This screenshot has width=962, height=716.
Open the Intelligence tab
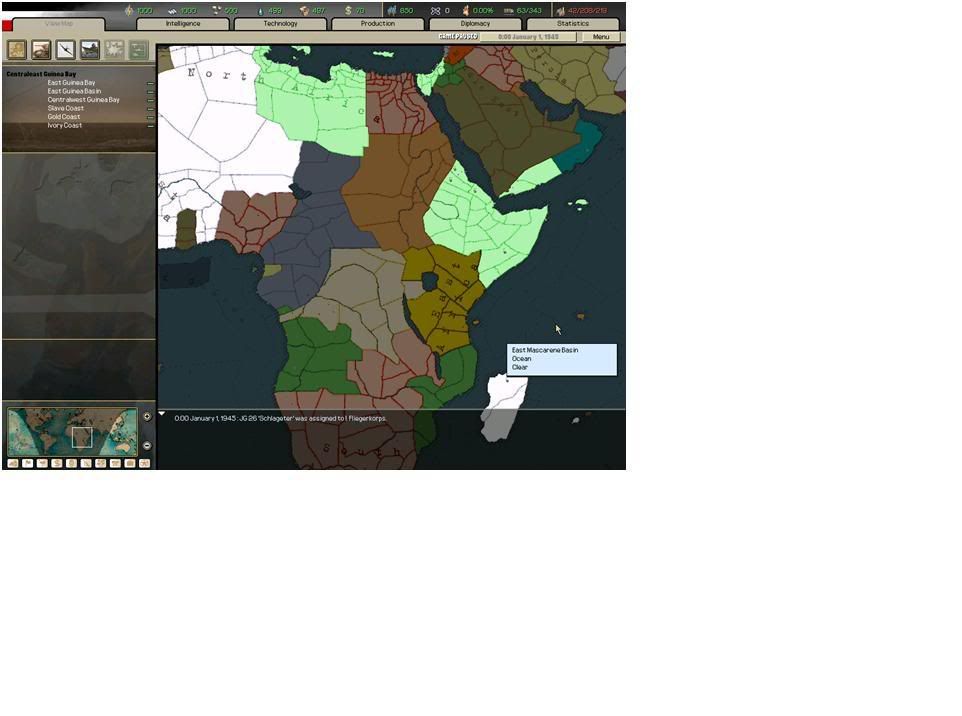(x=183, y=23)
